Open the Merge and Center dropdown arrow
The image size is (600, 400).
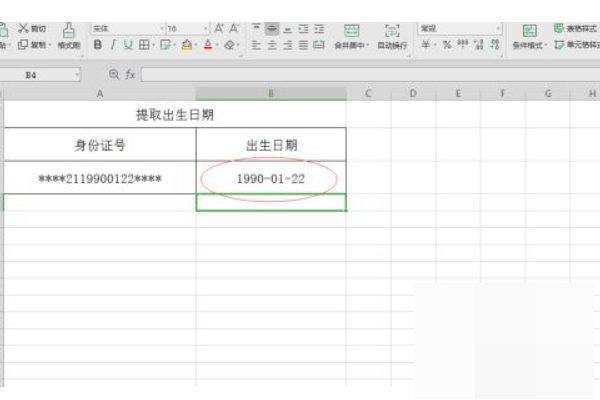click(368, 45)
